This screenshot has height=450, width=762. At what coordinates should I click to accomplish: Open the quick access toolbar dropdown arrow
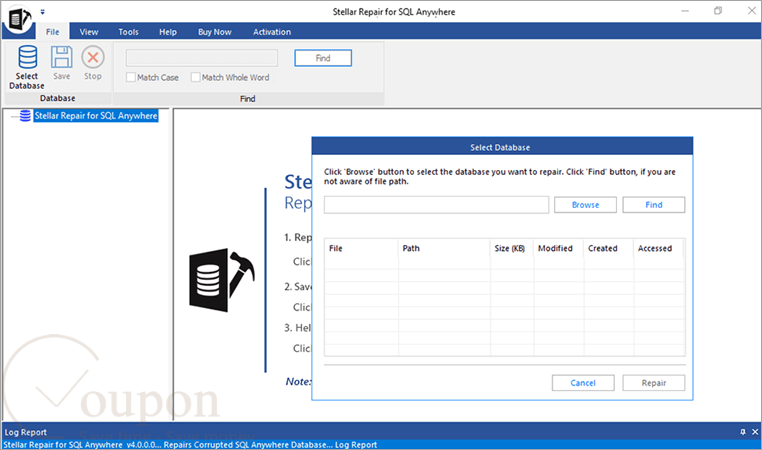point(42,12)
